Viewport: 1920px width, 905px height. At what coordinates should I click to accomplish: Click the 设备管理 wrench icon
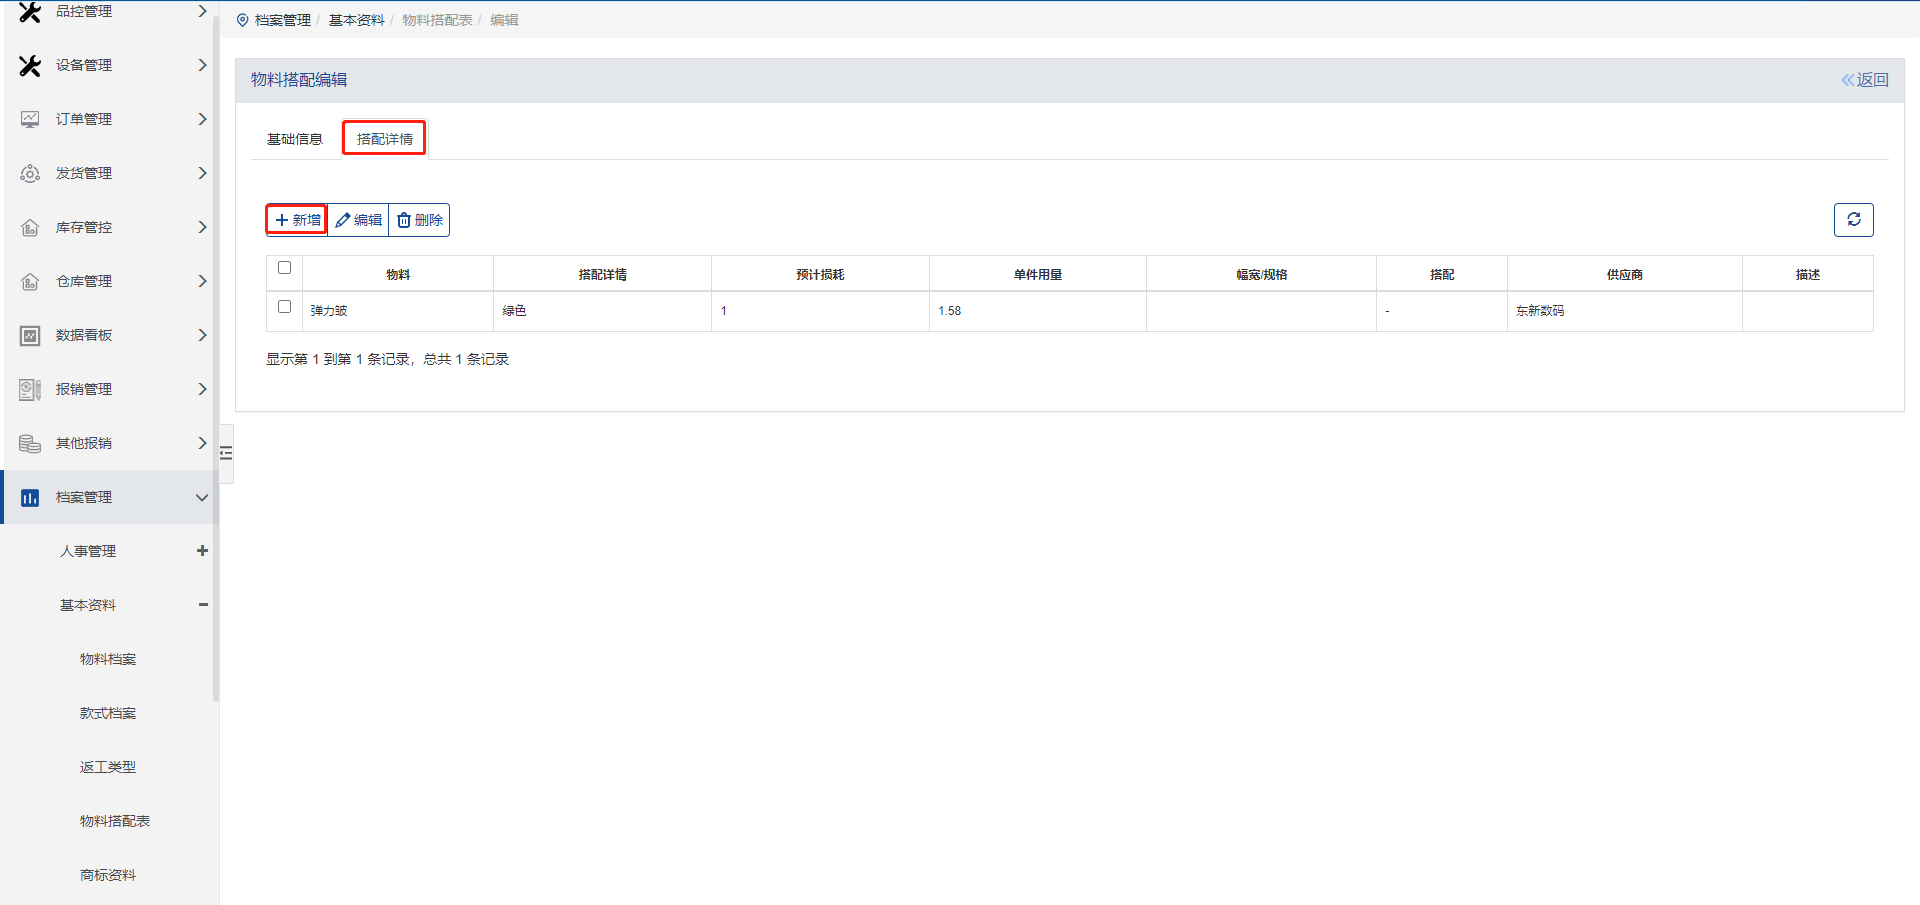point(30,66)
